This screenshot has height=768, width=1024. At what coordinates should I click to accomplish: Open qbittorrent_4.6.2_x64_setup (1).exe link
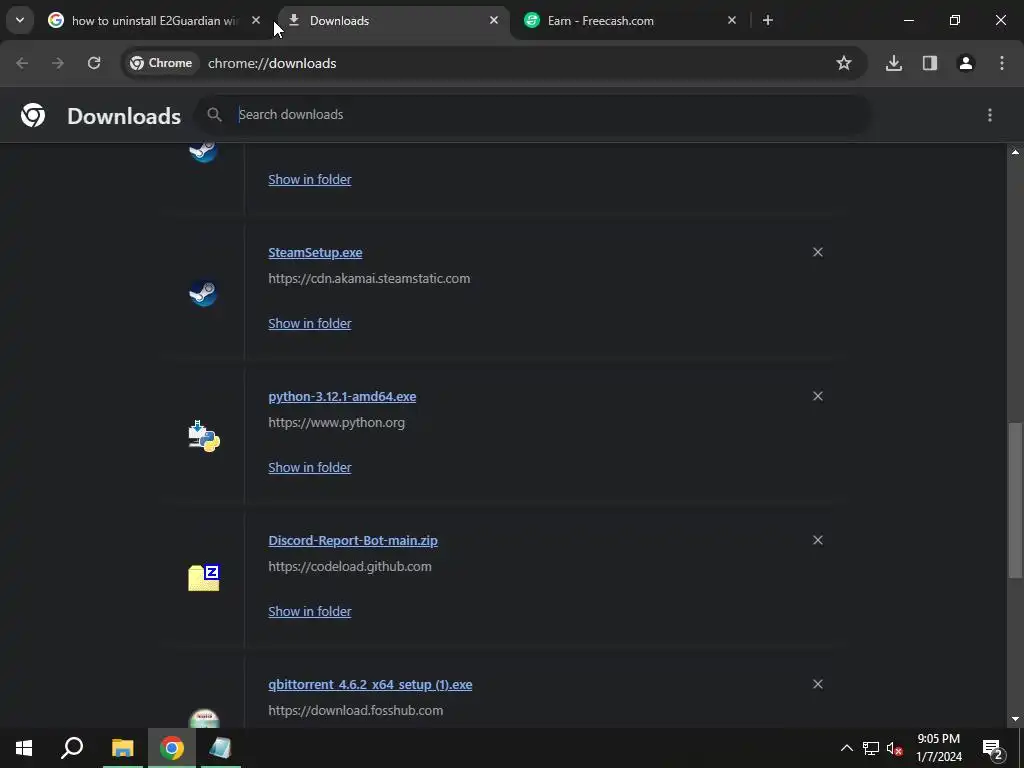pos(370,684)
